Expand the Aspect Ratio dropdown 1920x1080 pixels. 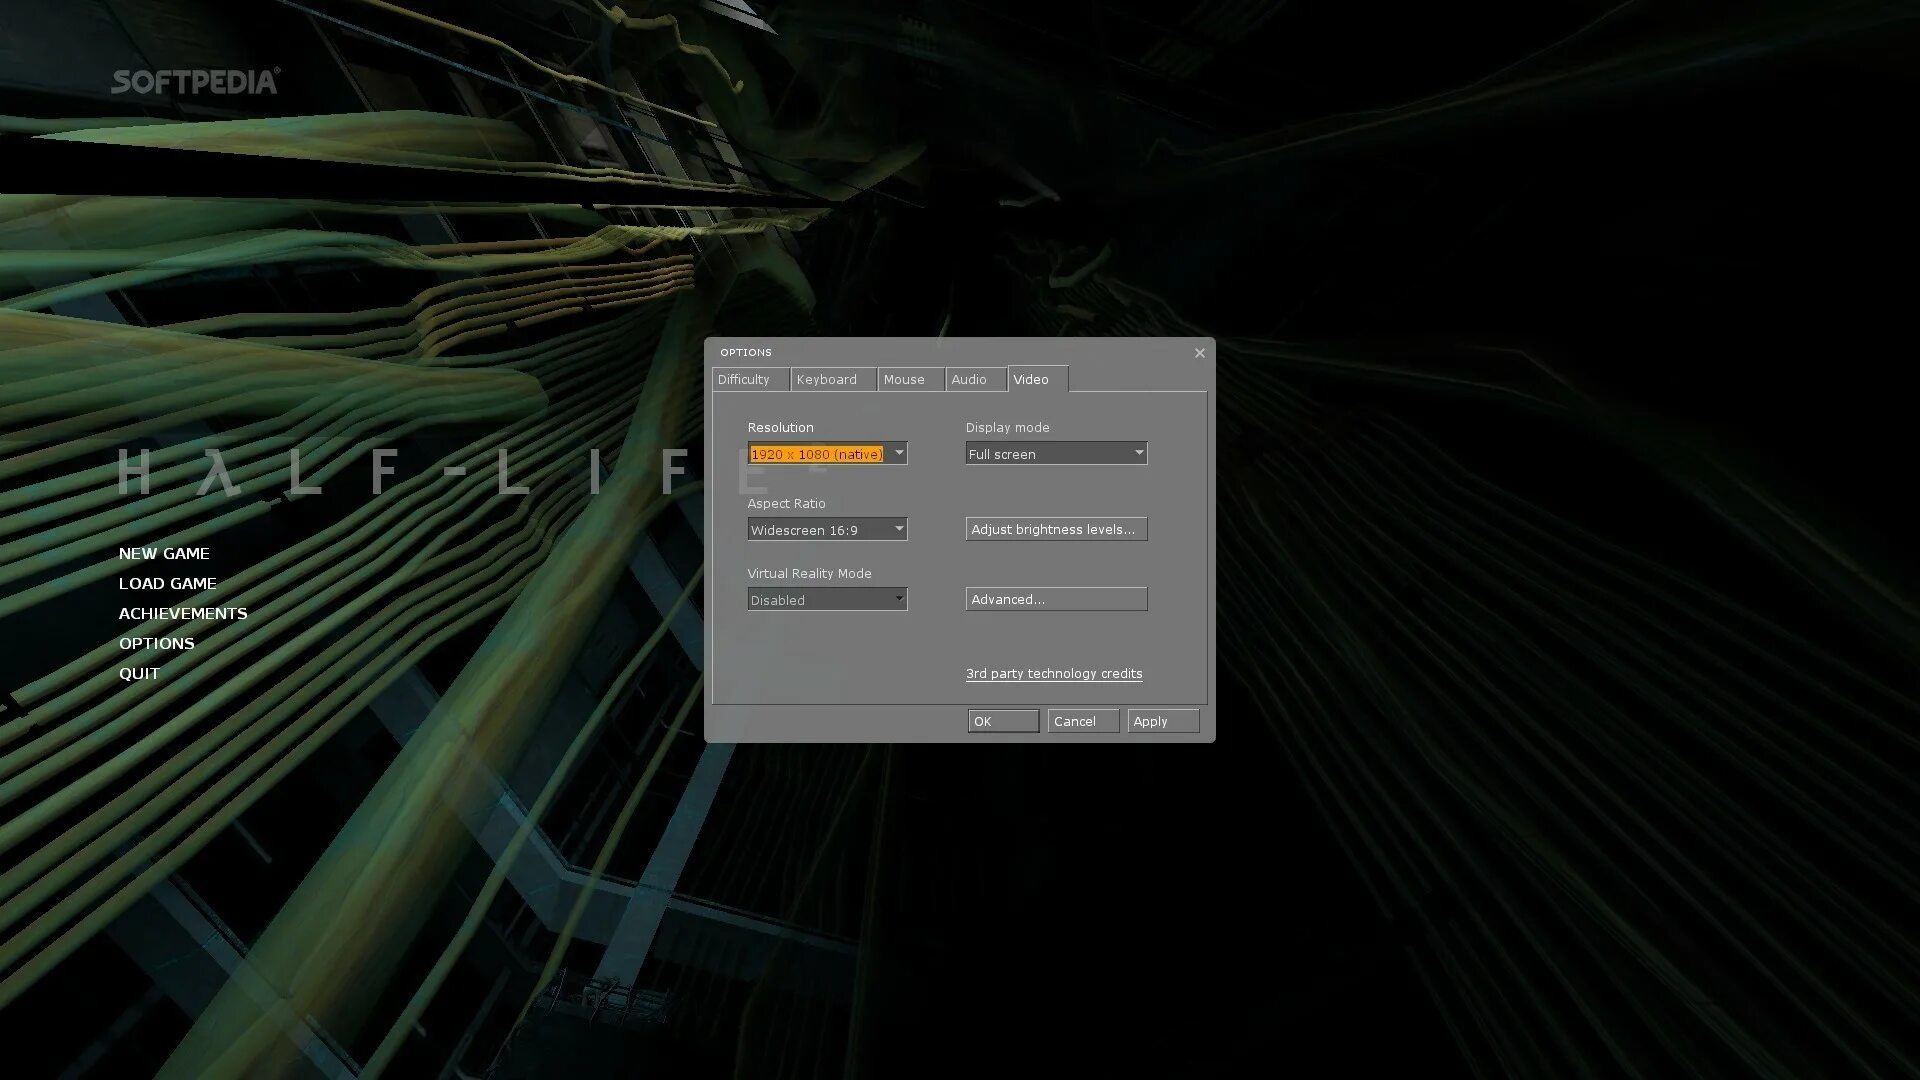827,530
